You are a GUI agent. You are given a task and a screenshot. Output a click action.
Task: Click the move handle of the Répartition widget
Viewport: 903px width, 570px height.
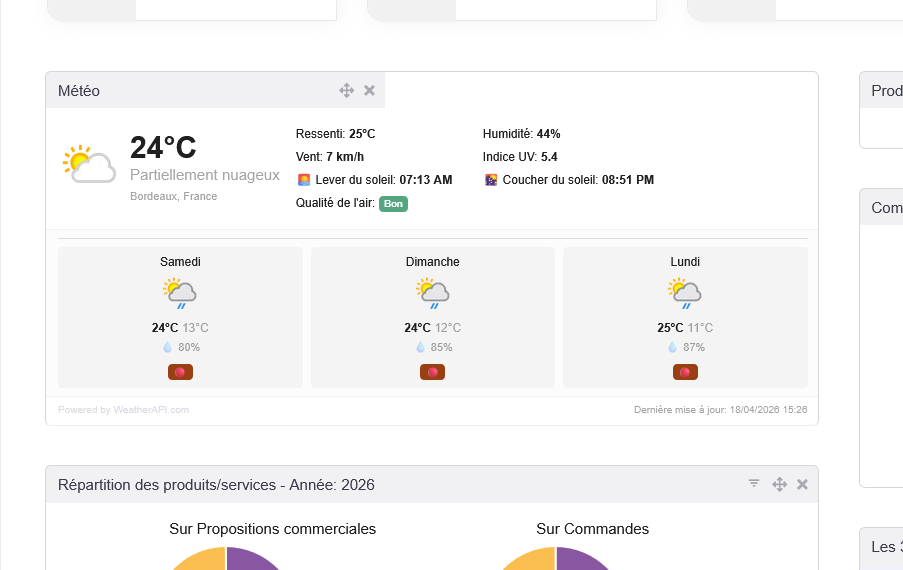[x=780, y=484]
